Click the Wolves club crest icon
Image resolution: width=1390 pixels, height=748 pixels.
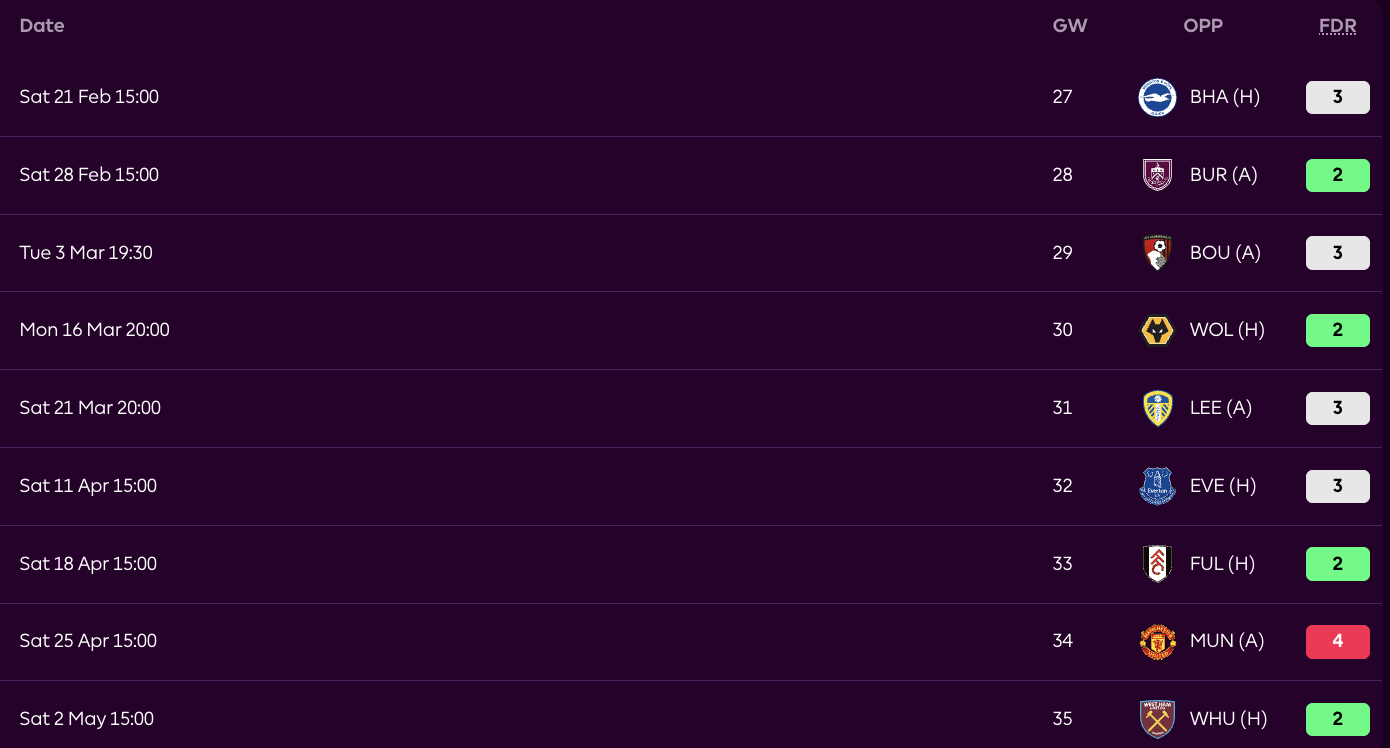tap(1157, 330)
